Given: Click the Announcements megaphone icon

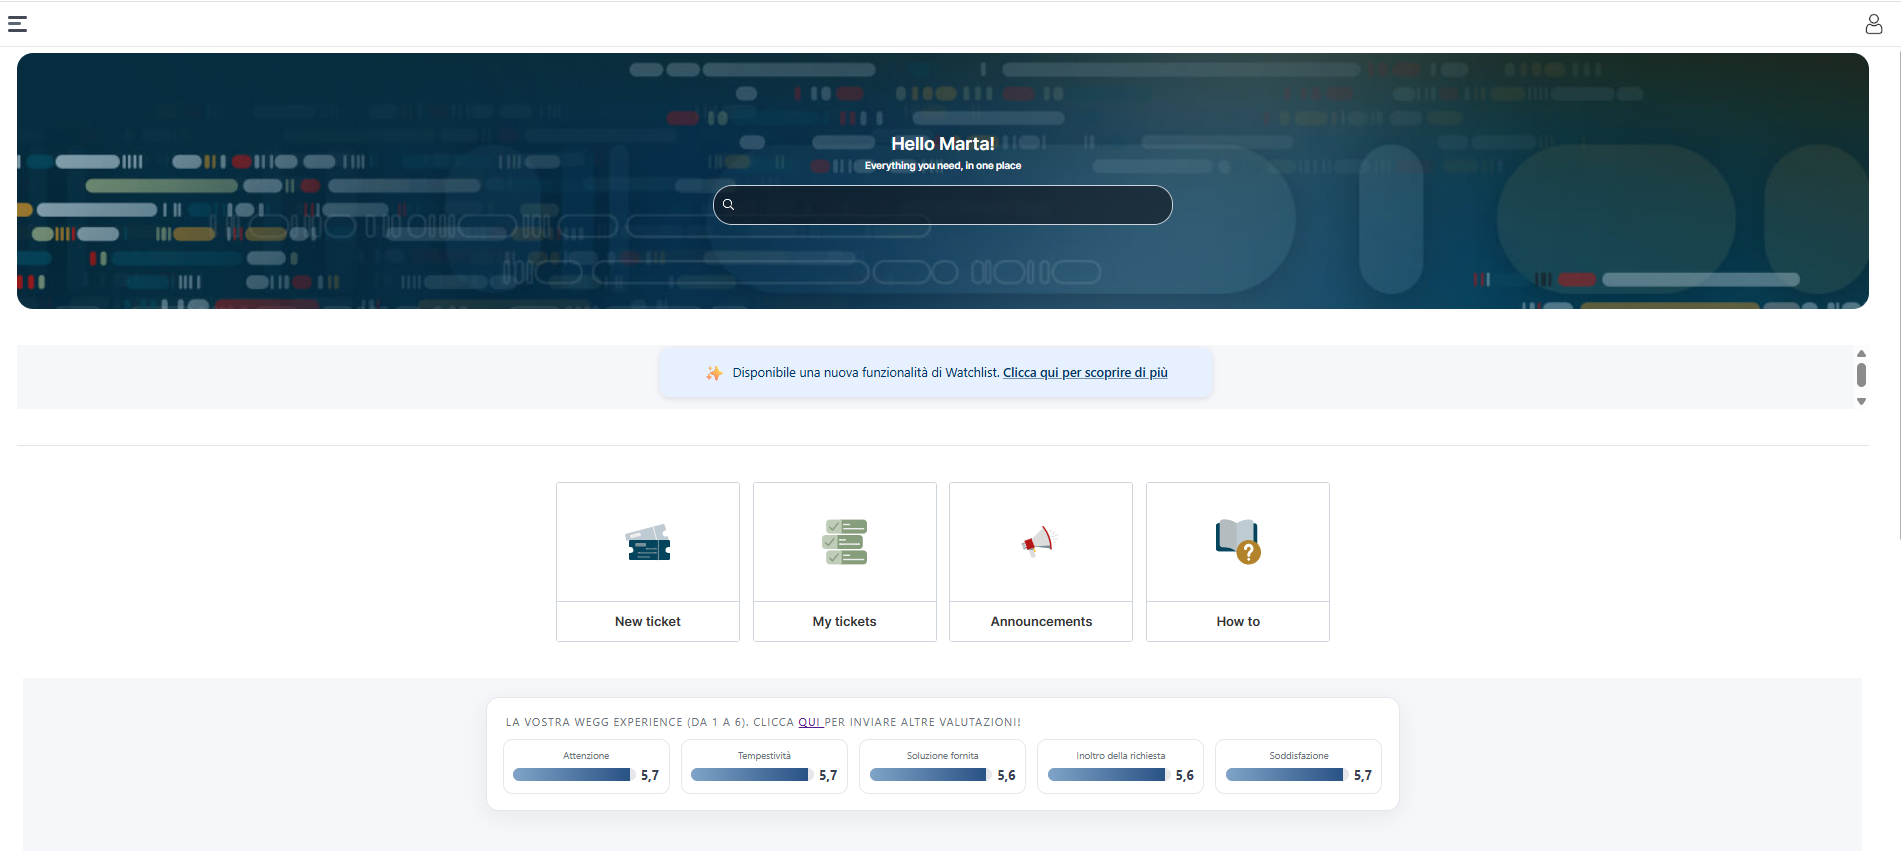Looking at the screenshot, I should [1040, 541].
